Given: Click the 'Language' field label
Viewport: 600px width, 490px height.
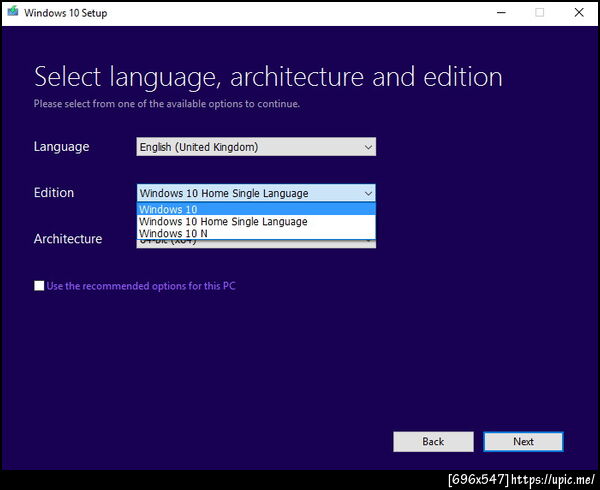Looking at the screenshot, I should pos(61,147).
